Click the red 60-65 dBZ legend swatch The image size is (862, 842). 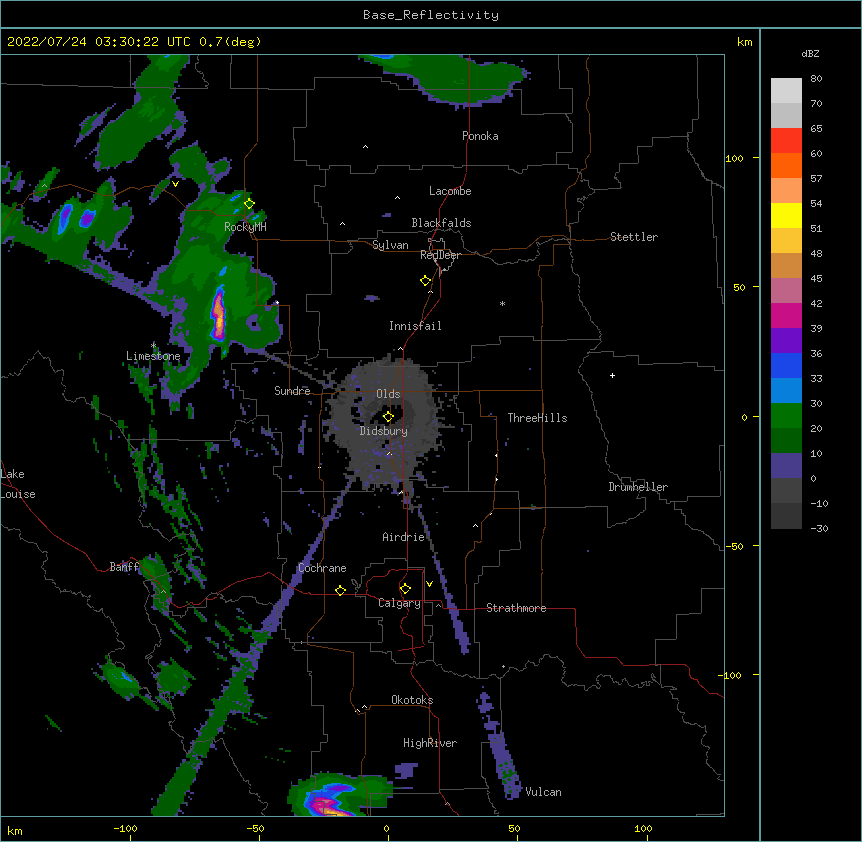786,141
